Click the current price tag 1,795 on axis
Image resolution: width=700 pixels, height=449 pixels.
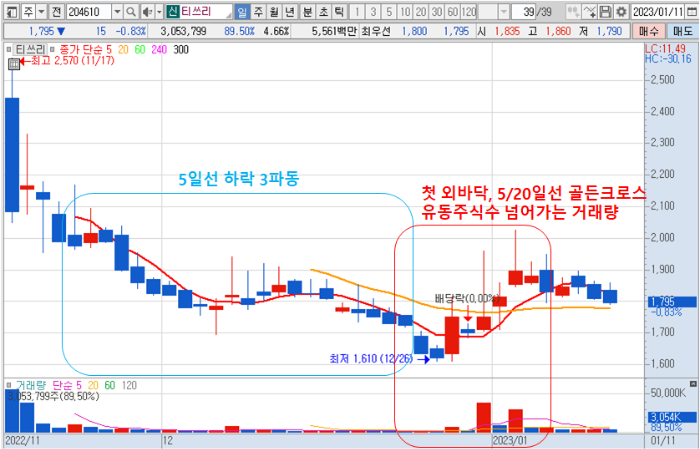pyautogui.click(x=672, y=302)
